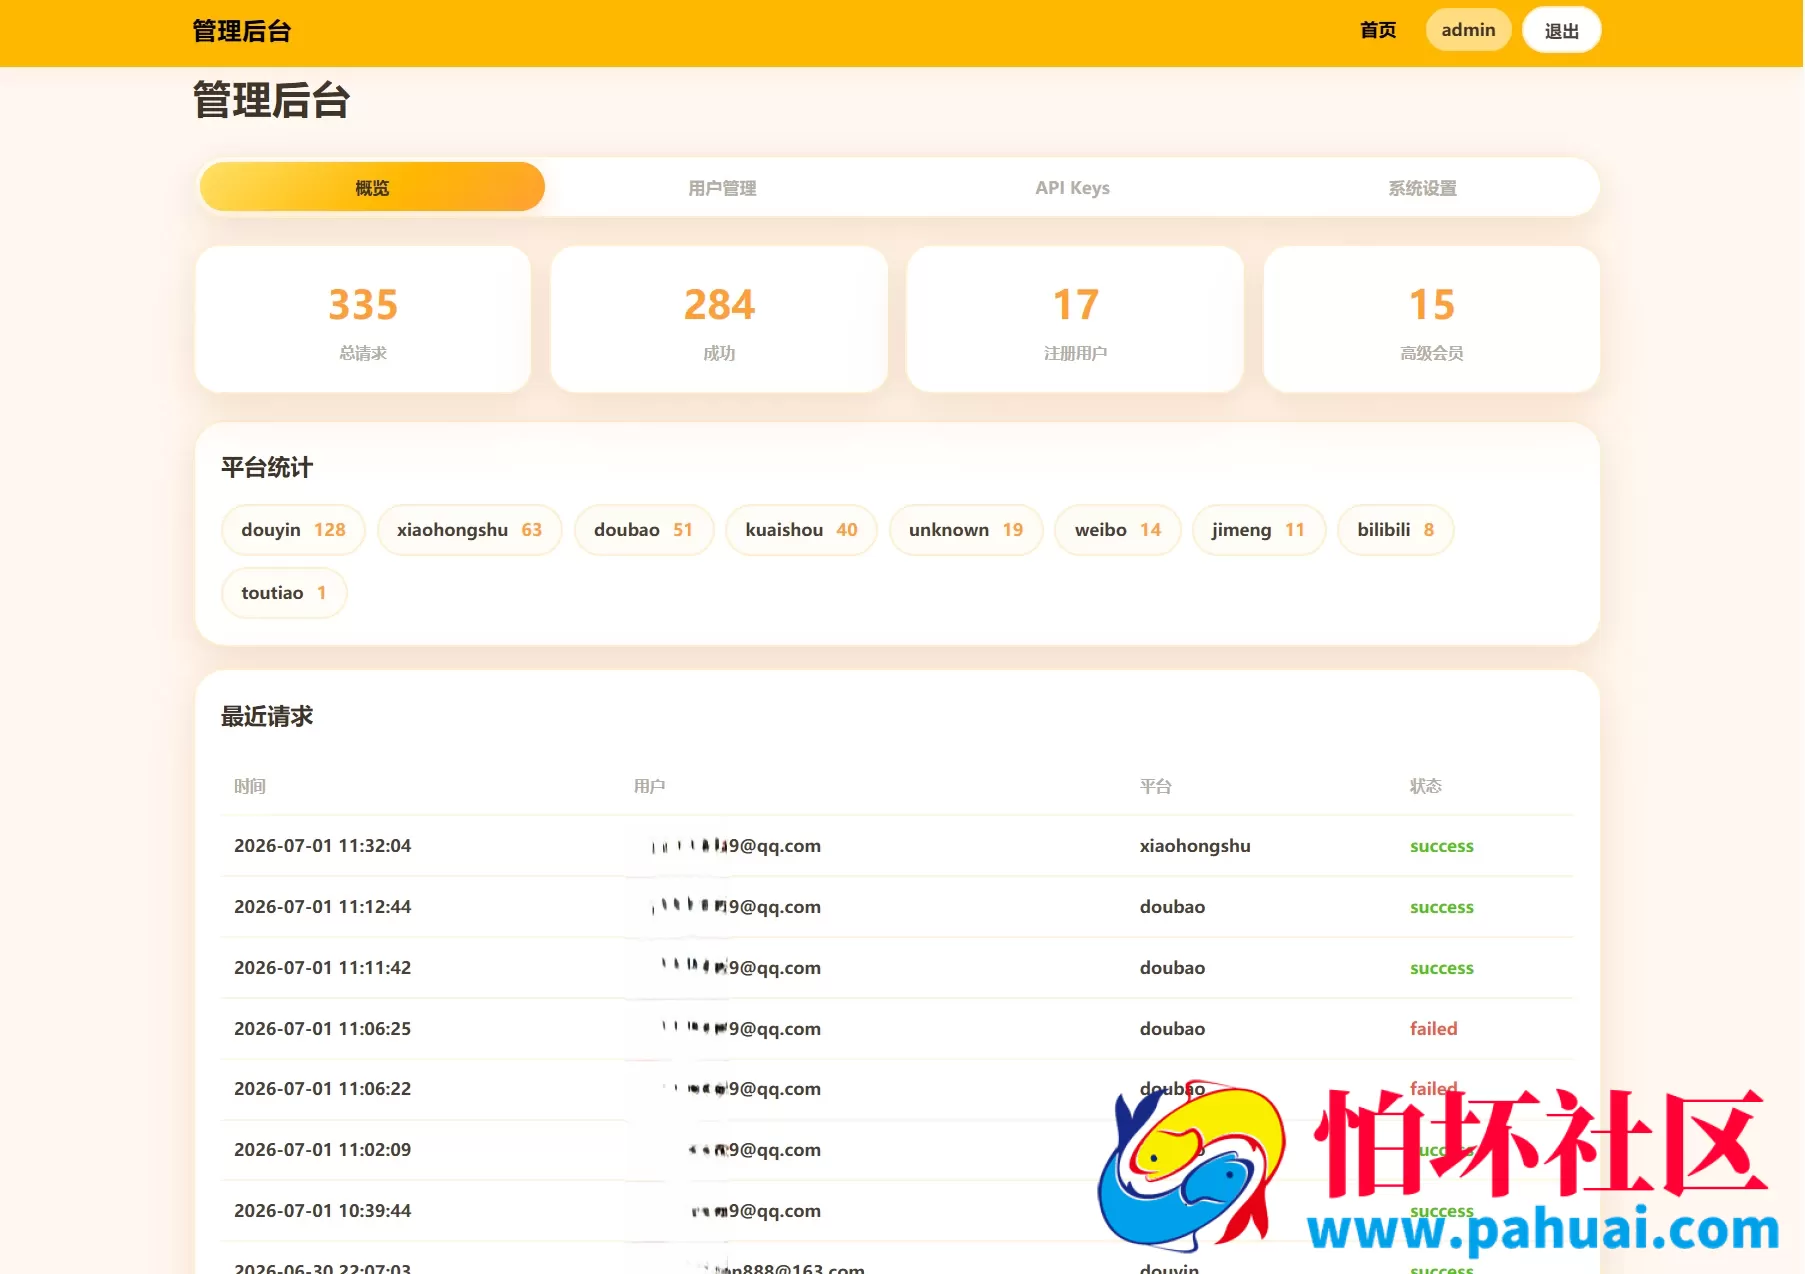1805x1274 pixels.
Task: Click the 管理后台 logo in header
Action: [x=241, y=31]
